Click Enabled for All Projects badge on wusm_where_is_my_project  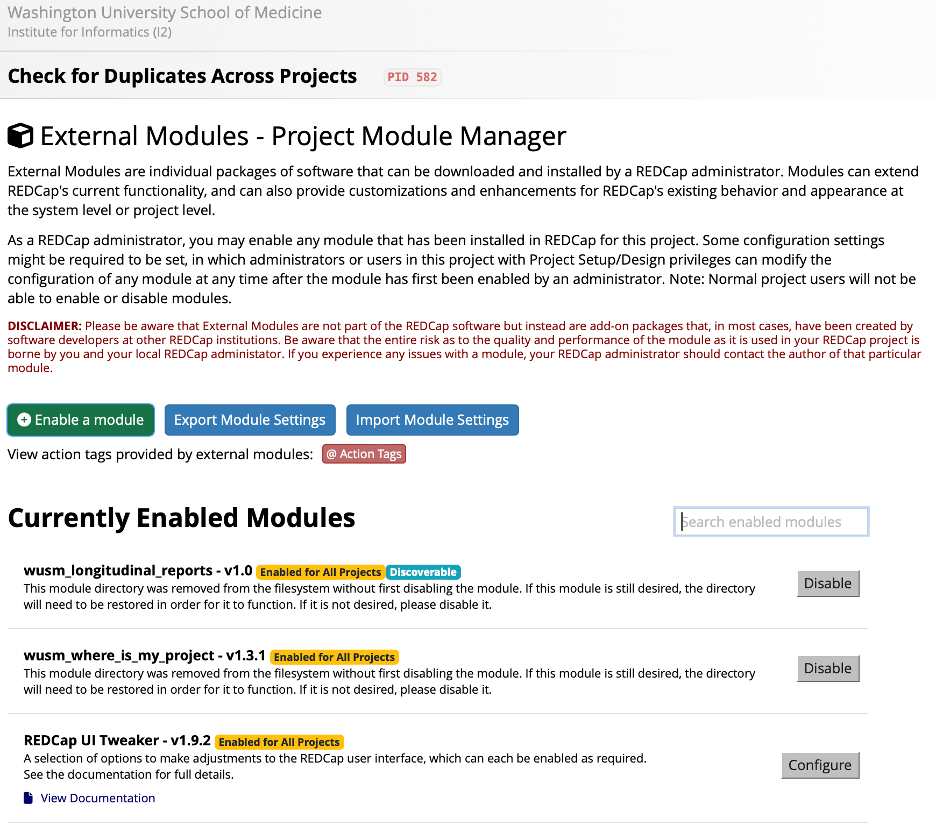[x=334, y=657]
